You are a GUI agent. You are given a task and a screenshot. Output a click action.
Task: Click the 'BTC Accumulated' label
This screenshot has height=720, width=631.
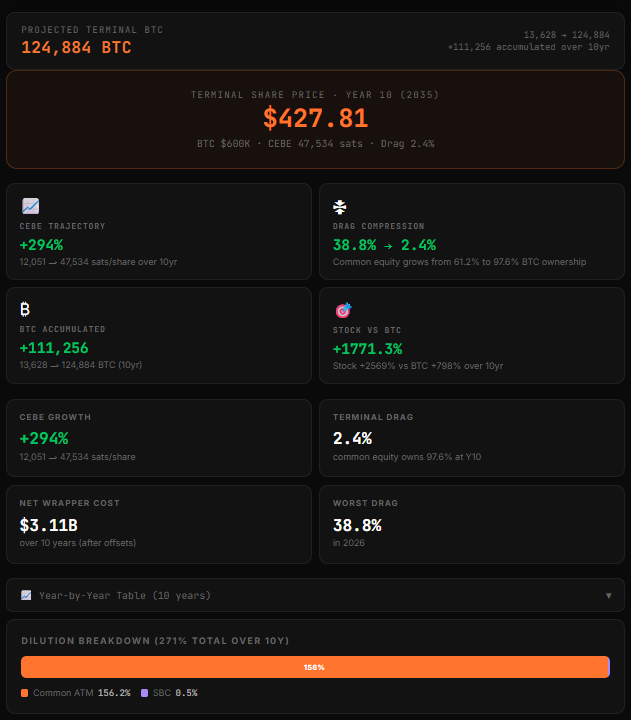point(62,329)
